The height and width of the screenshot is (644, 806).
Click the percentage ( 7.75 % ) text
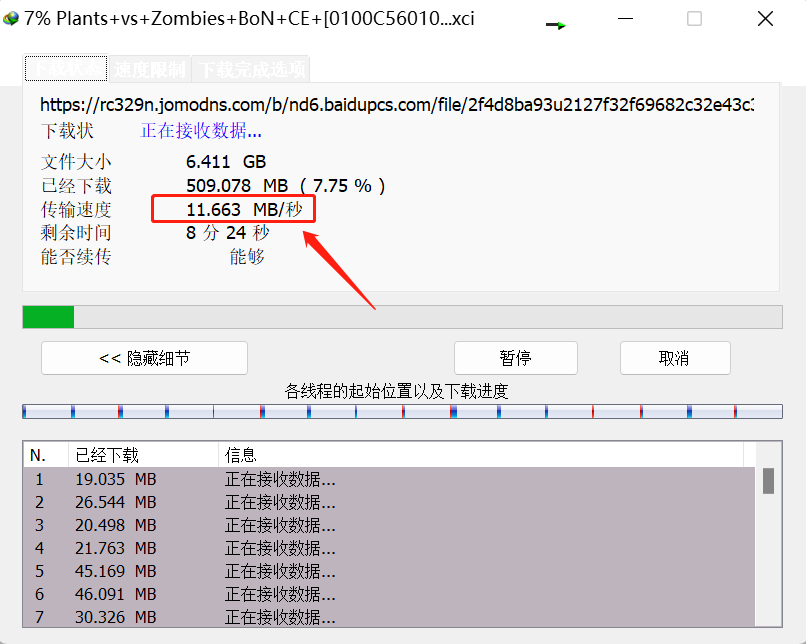tap(342, 186)
